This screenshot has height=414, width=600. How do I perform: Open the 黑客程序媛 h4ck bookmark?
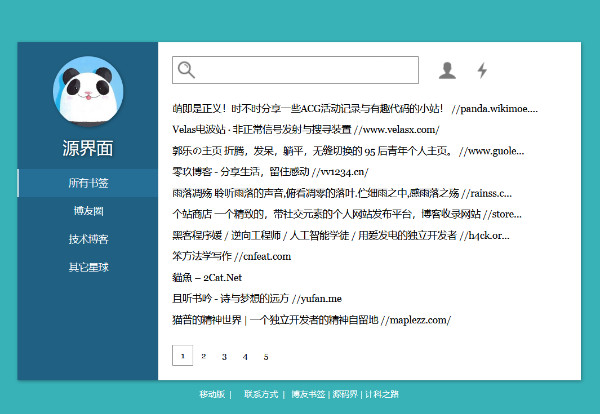point(341,235)
